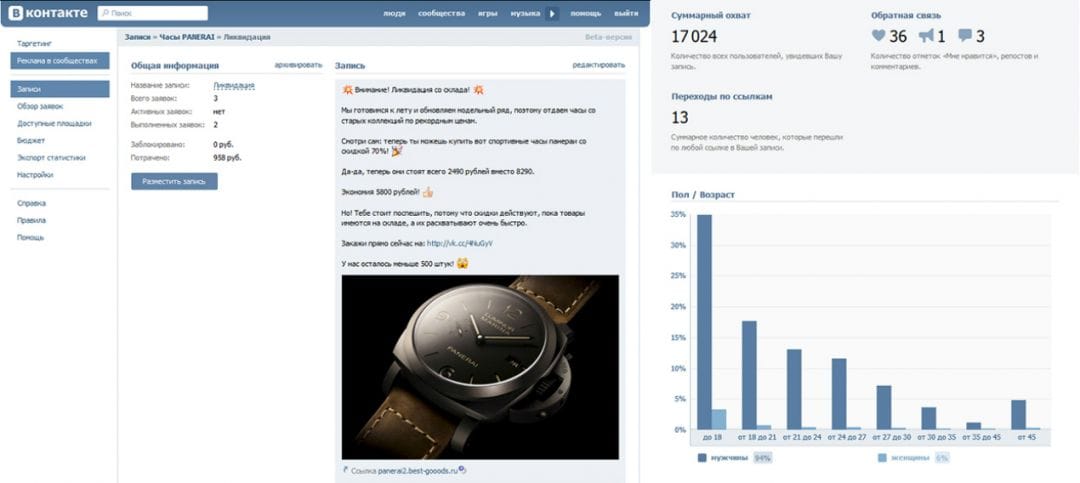Open Экспорт статистики in the sidebar
The height and width of the screenshot is (483, 1080).
[52, 158]
